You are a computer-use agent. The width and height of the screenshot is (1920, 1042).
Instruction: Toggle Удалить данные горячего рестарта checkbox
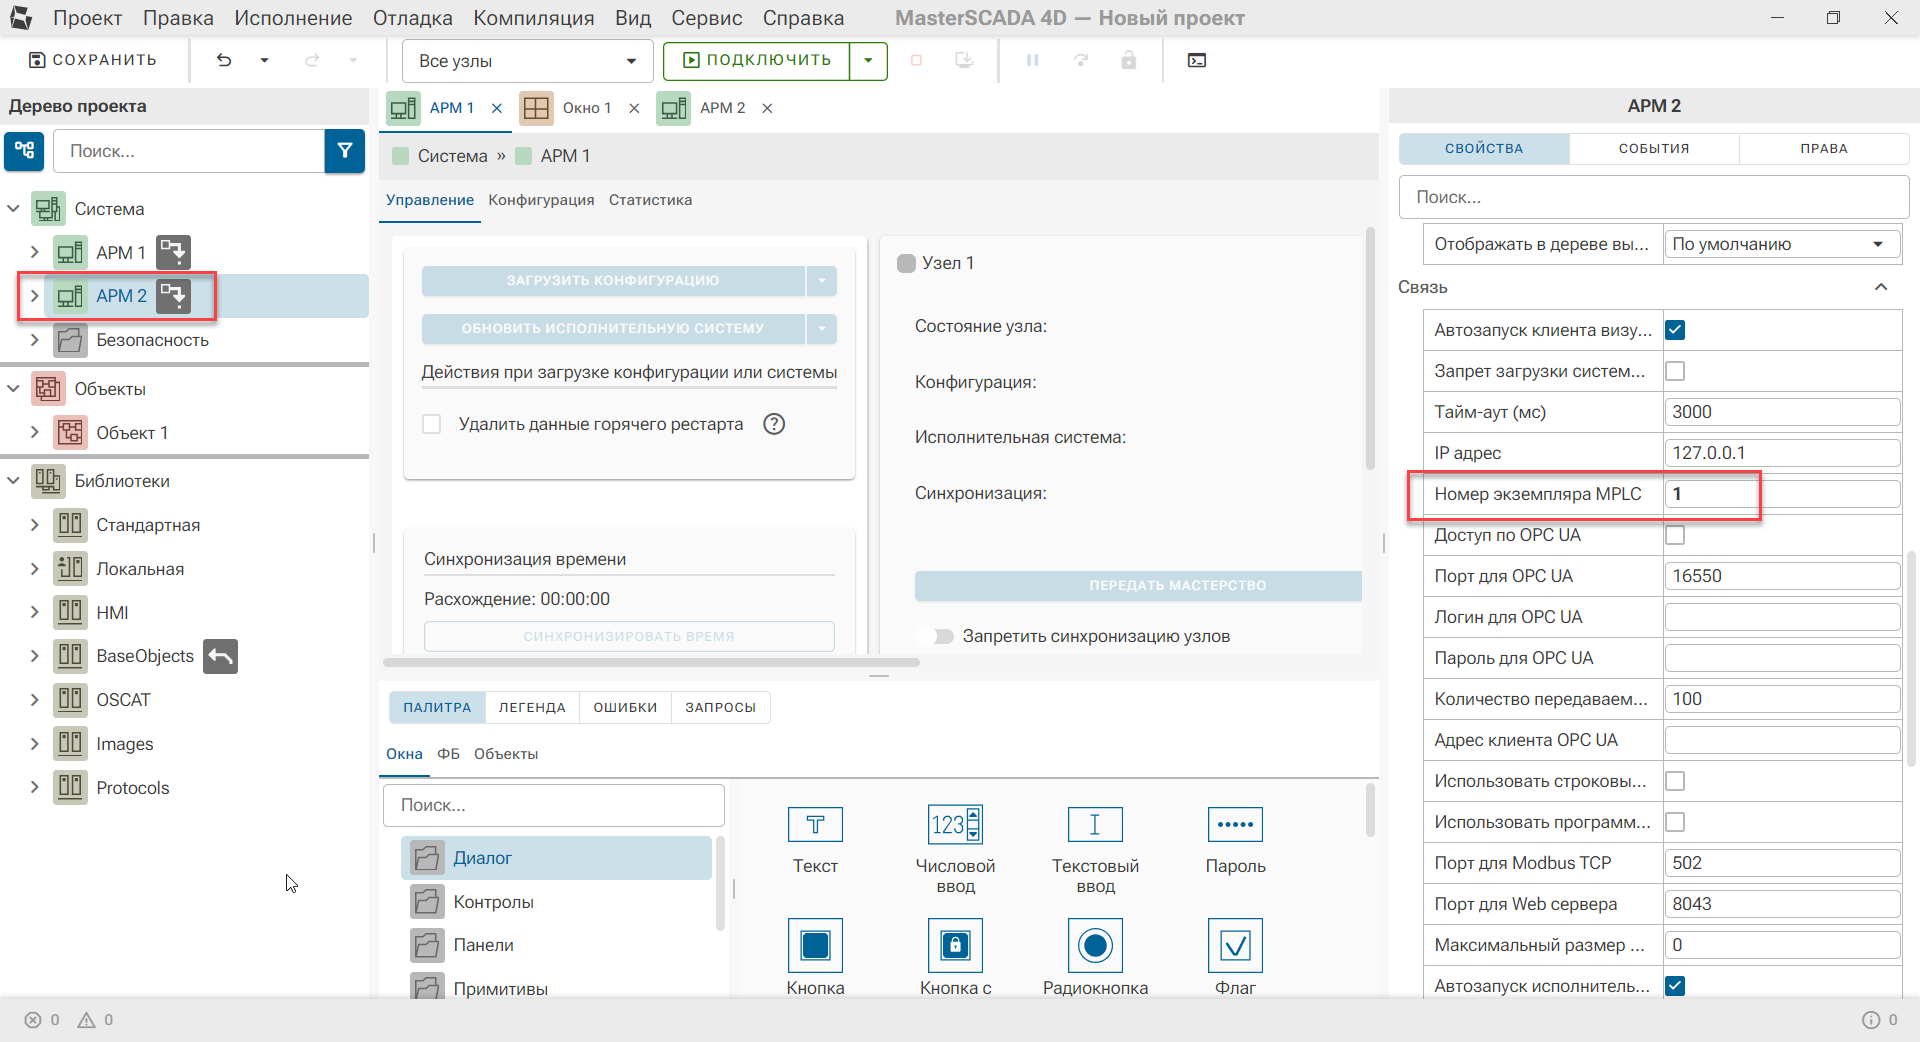click(432, 424)
